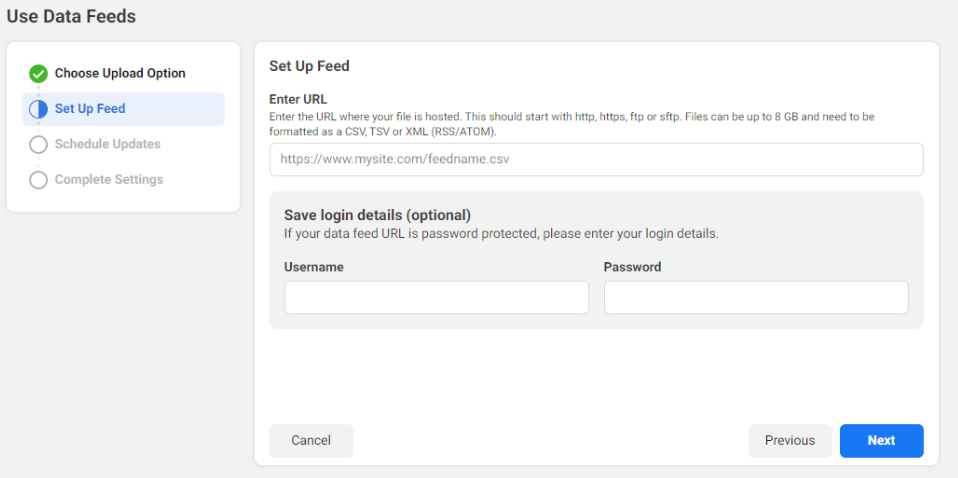Click the Set Up Feed panel heading
The image size is (958, 478).
309,66
